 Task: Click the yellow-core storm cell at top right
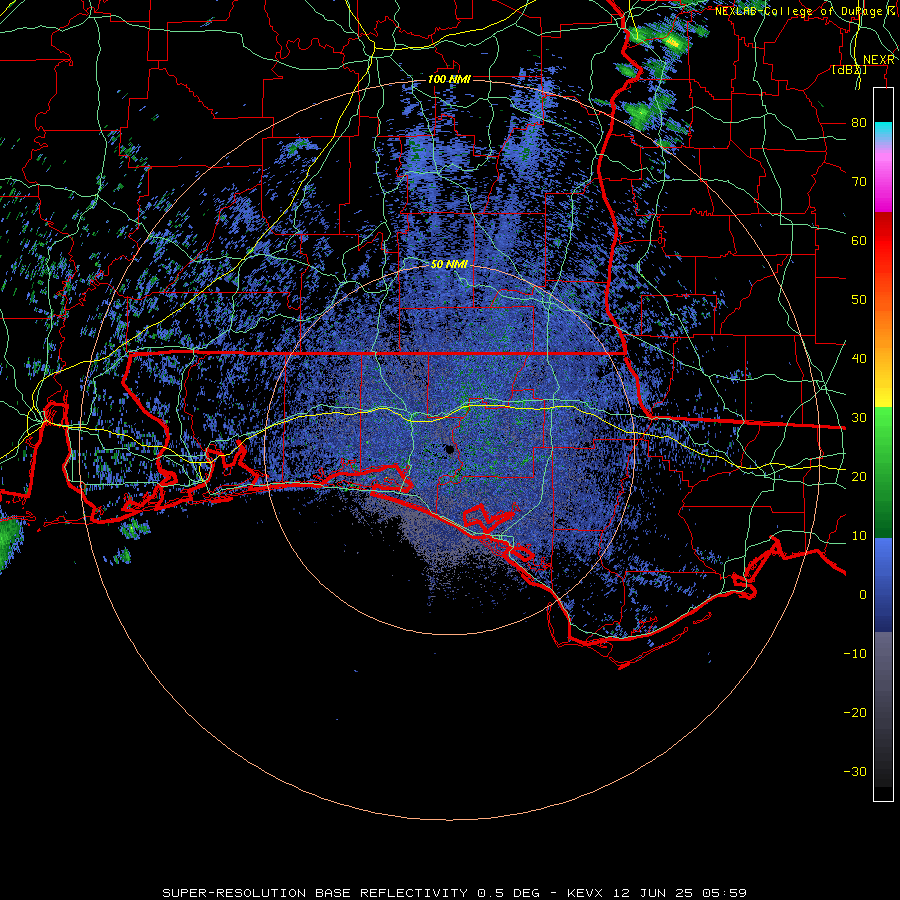(673, 42)
